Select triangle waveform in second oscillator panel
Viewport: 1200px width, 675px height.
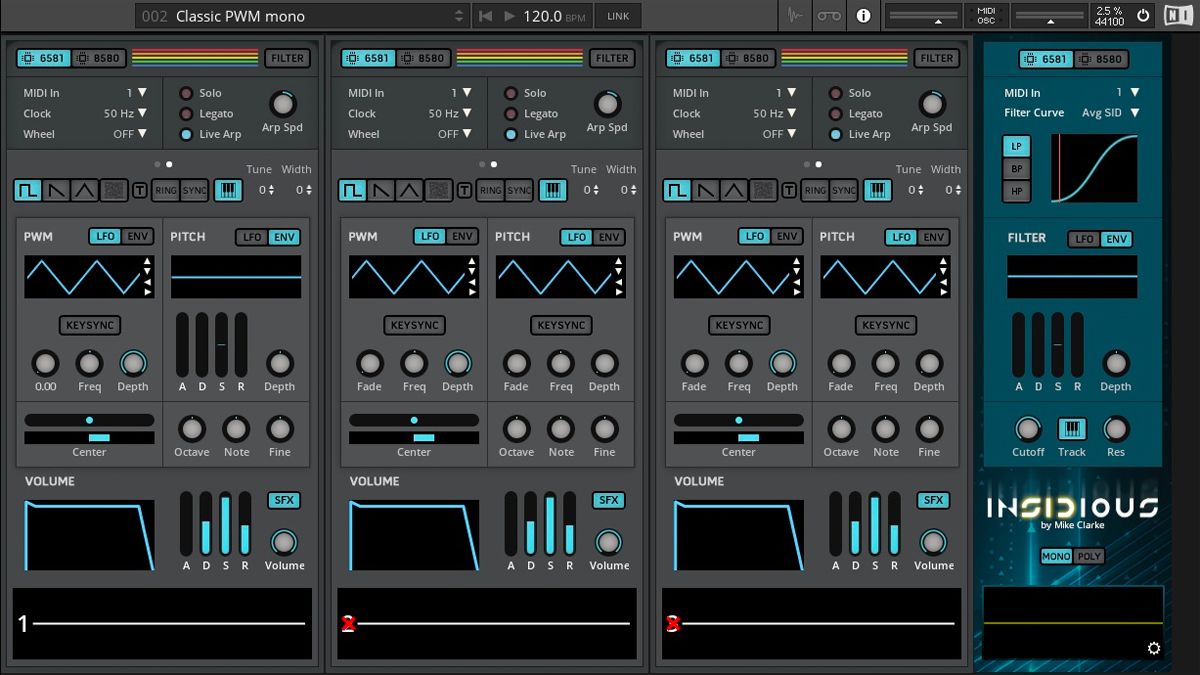pyautogui.click(x=409, y=190)
